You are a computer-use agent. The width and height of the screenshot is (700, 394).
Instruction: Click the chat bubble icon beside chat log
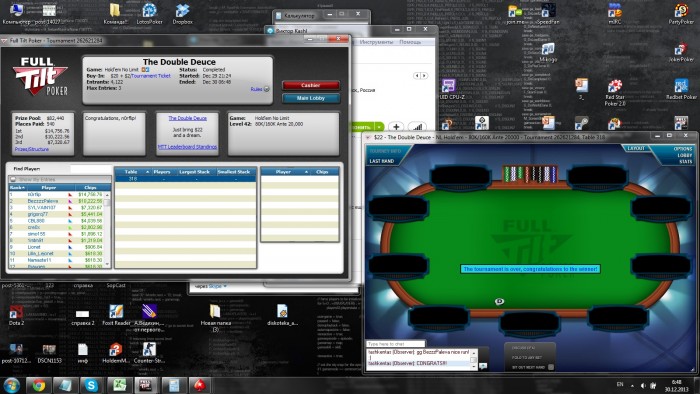coord(483,366)
